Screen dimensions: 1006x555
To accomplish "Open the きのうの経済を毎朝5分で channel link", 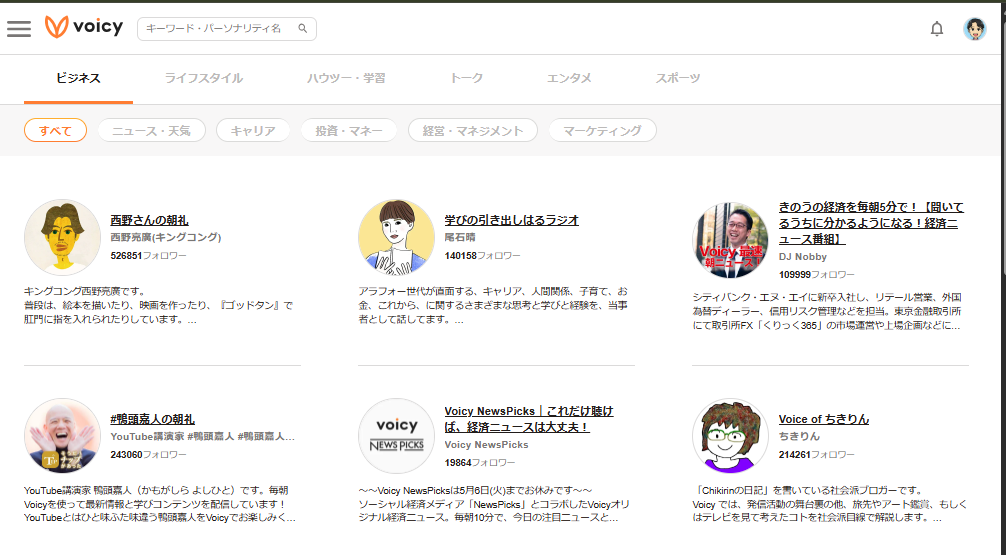I will pyautogui.click(x=871, y=223).
